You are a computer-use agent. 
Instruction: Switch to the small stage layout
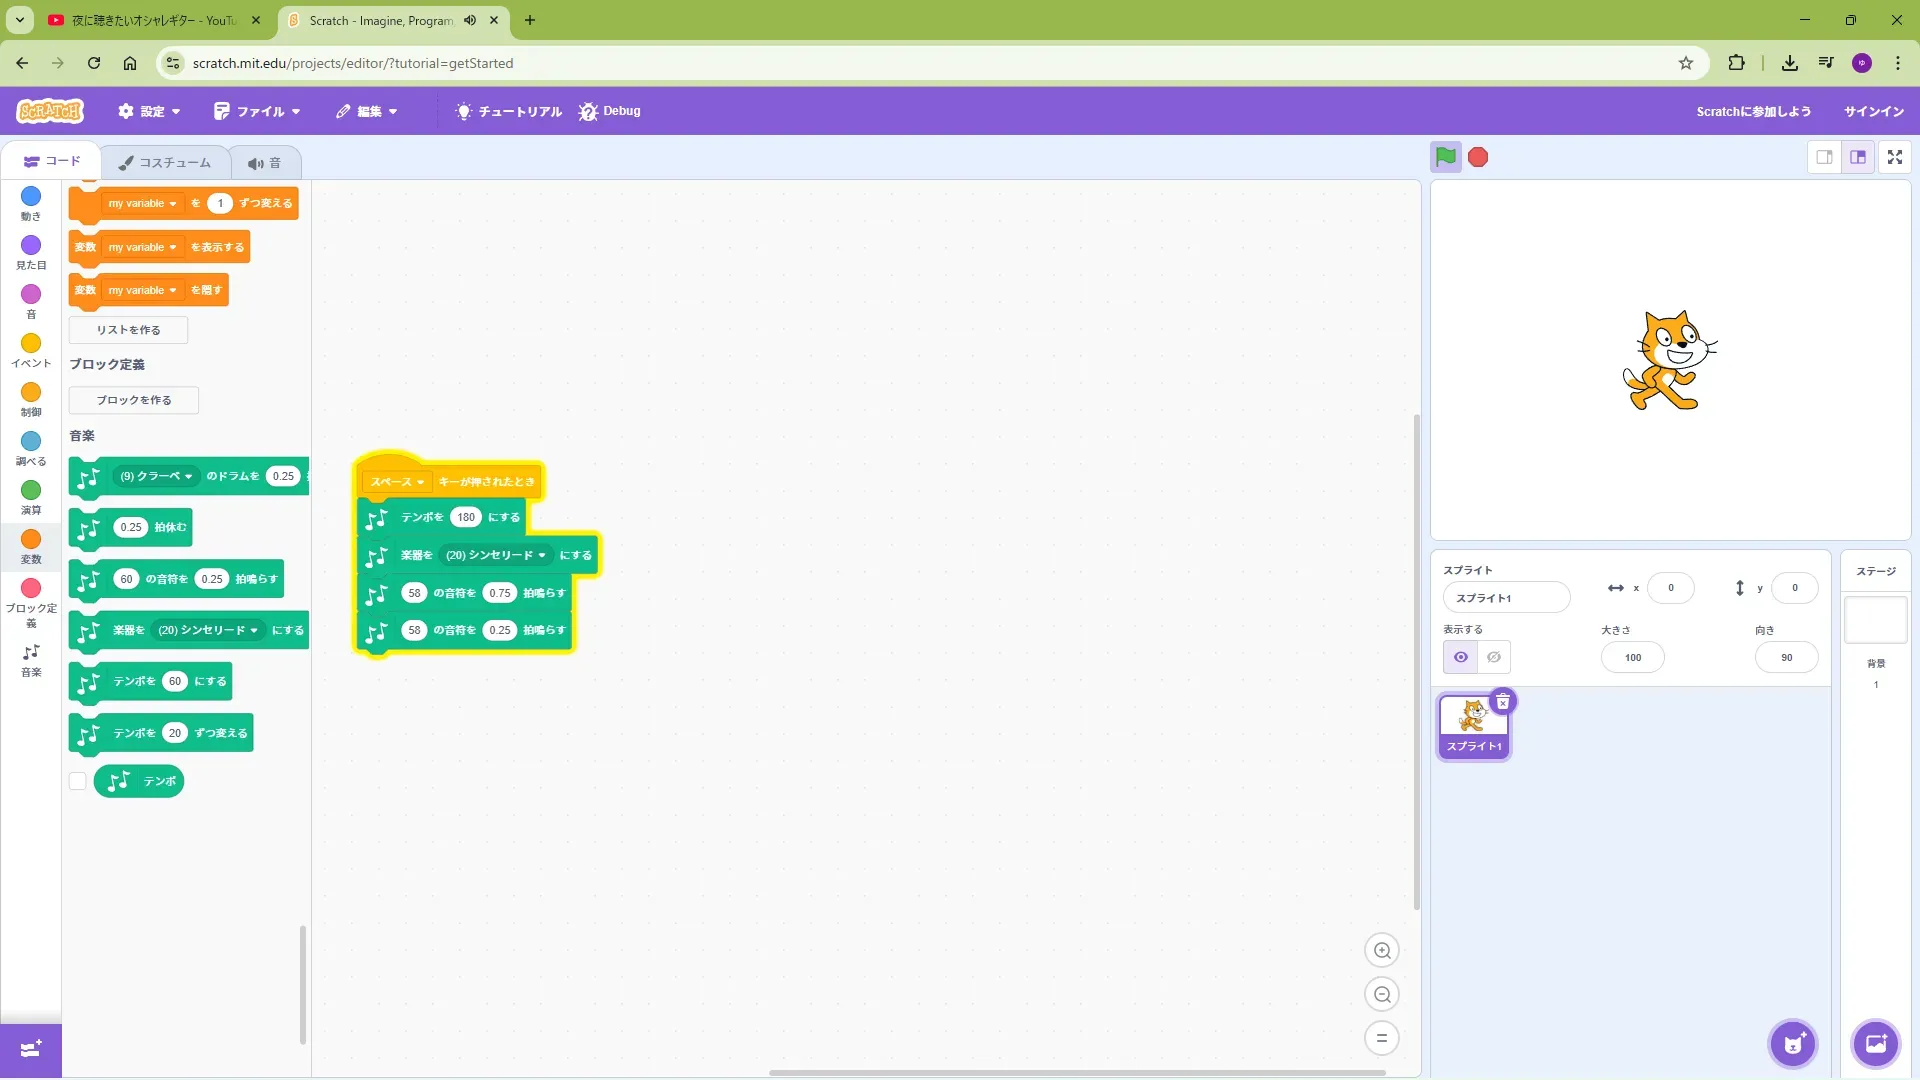click(x=1824, y=157)
